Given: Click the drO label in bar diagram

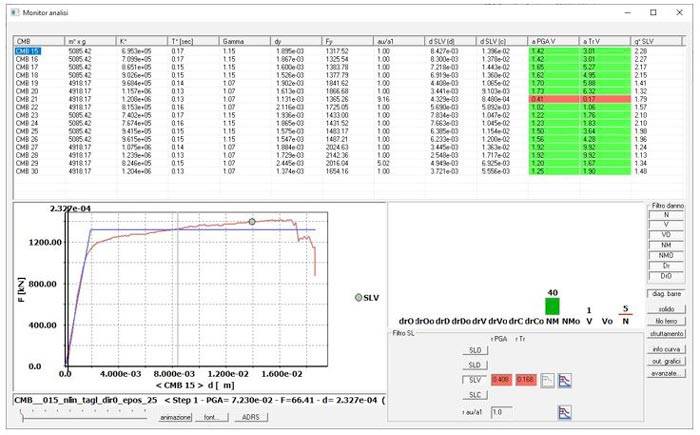Looking at the screenshot, I should 406,321.
